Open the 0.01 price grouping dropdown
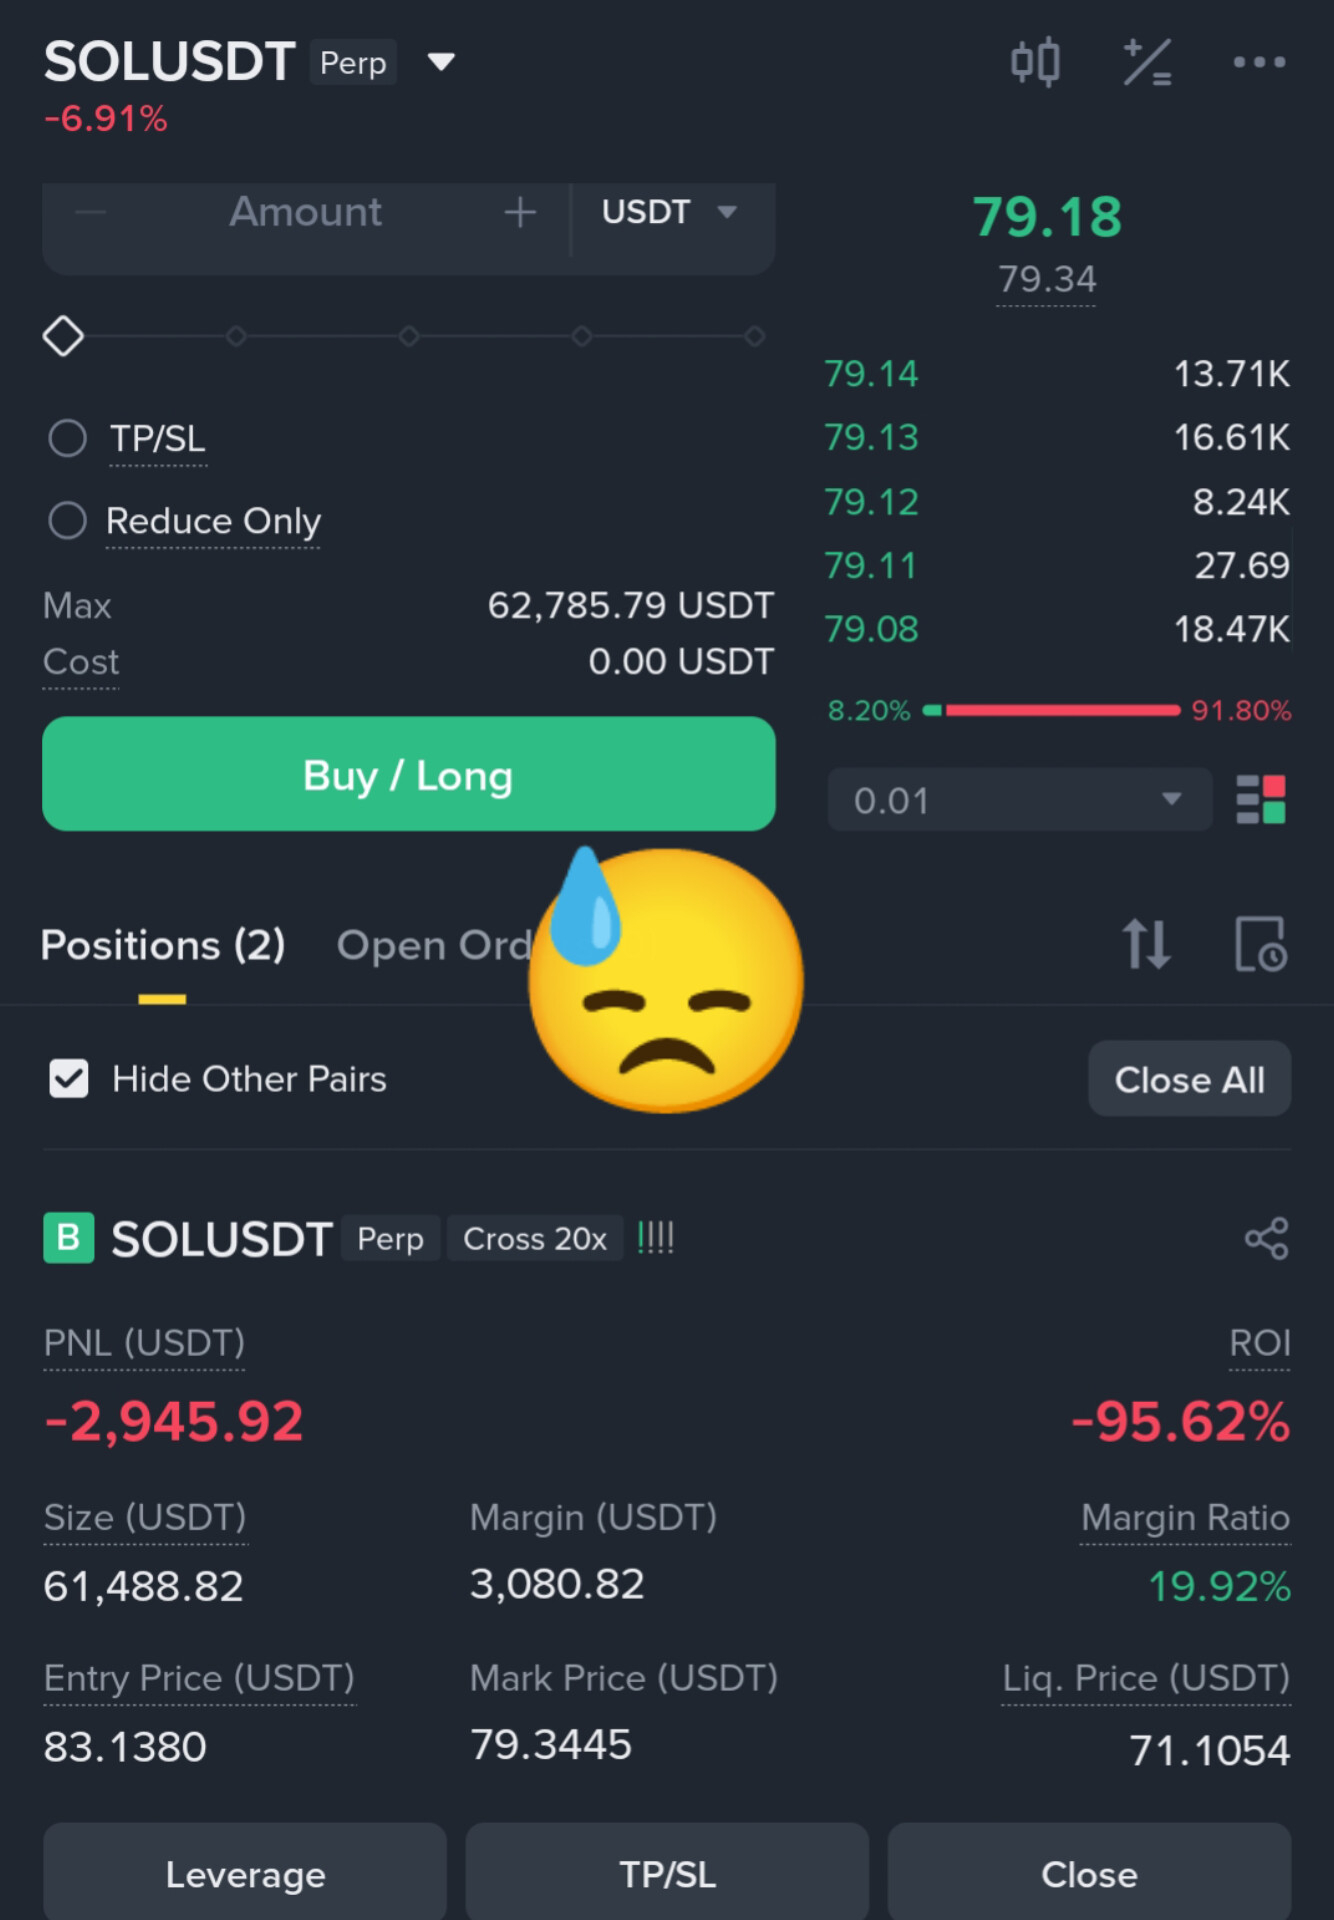The image size is (1334, 1920). (x=1019, y=800)
